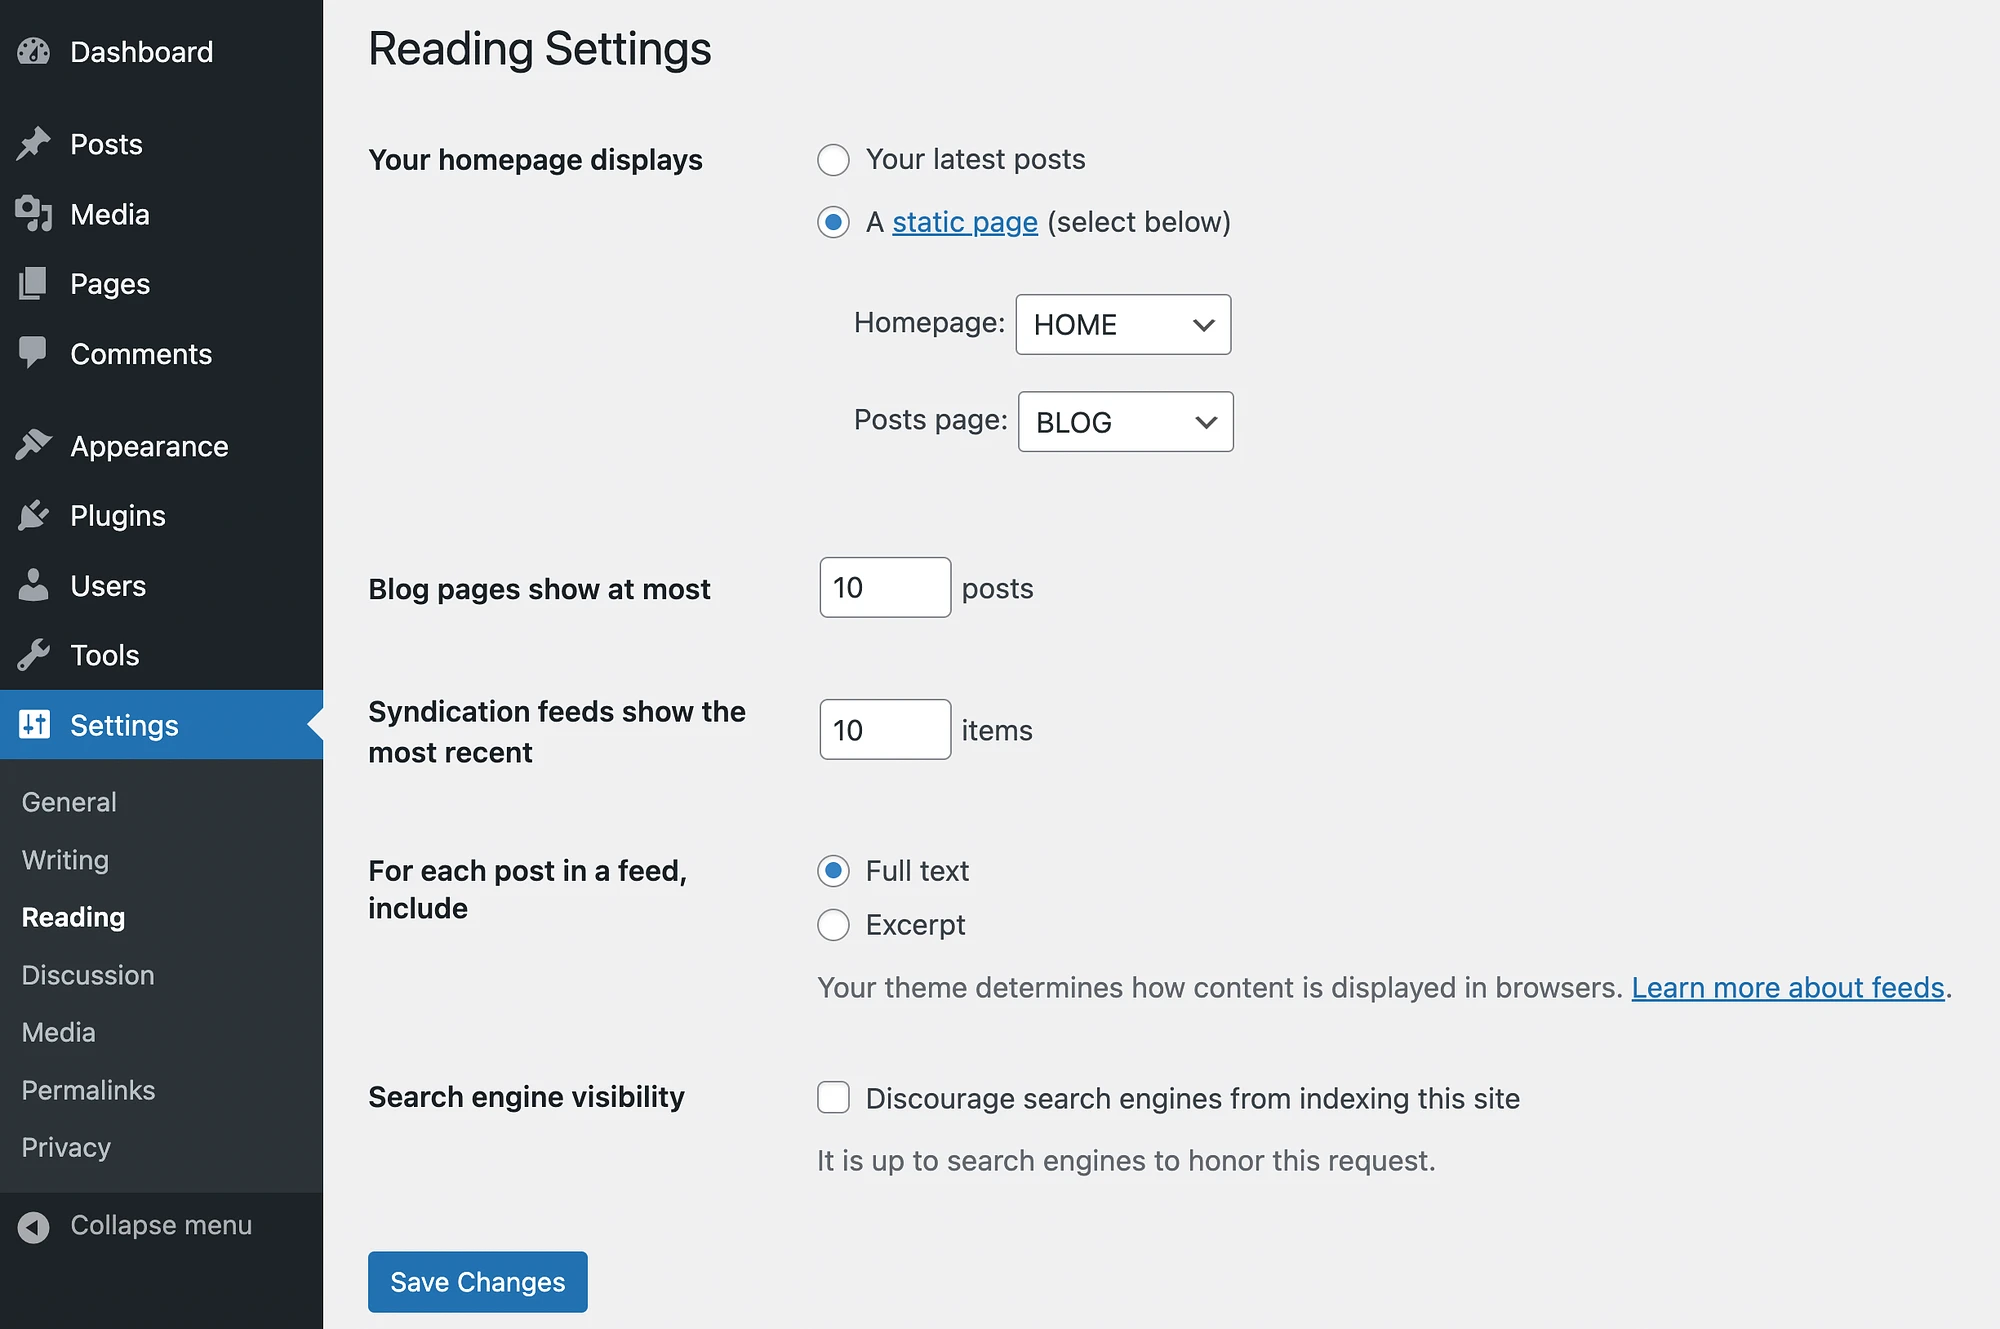The image size is (2000, 1329).
Task: Select the 'Your latest posts' radio button
Action: click(x=833, y=159)
